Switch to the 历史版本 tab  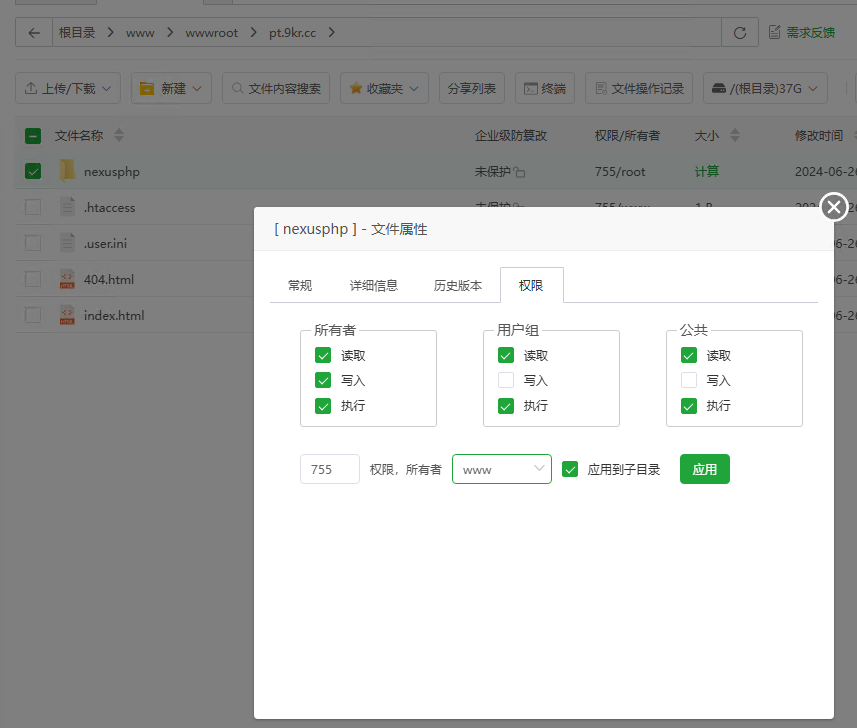click(x=458, y=285)
